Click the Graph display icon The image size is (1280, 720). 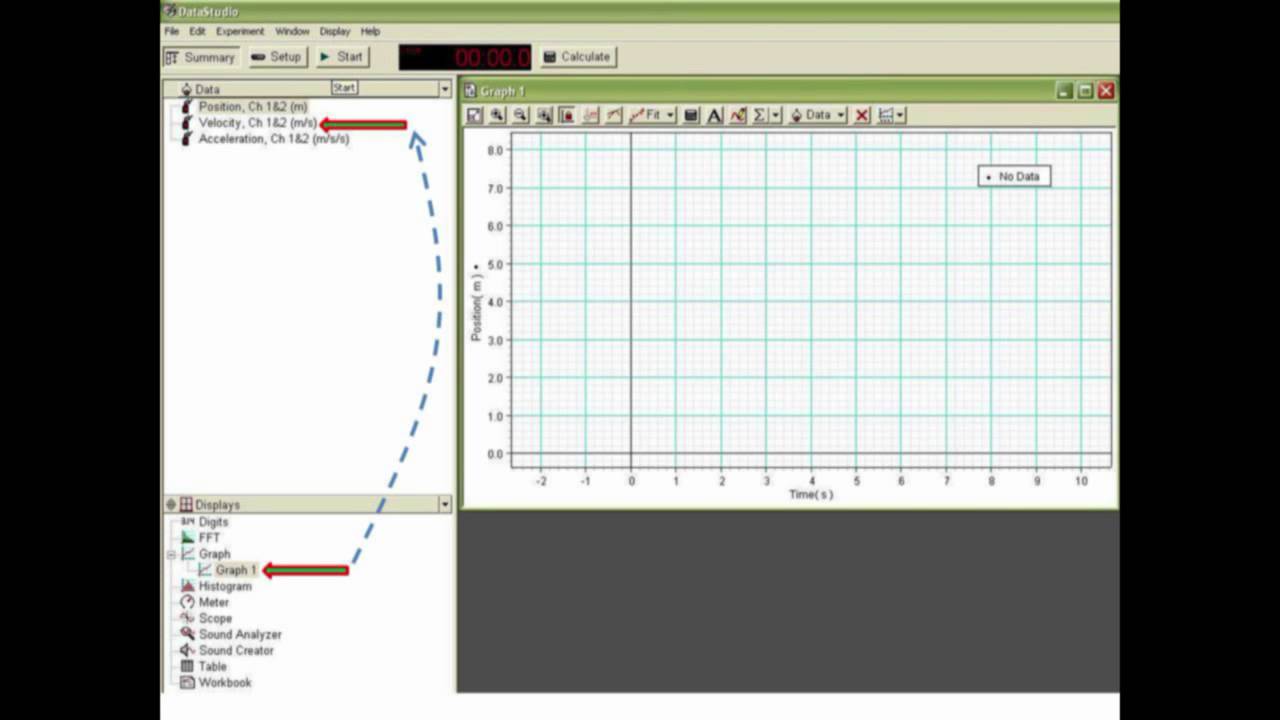188,554
